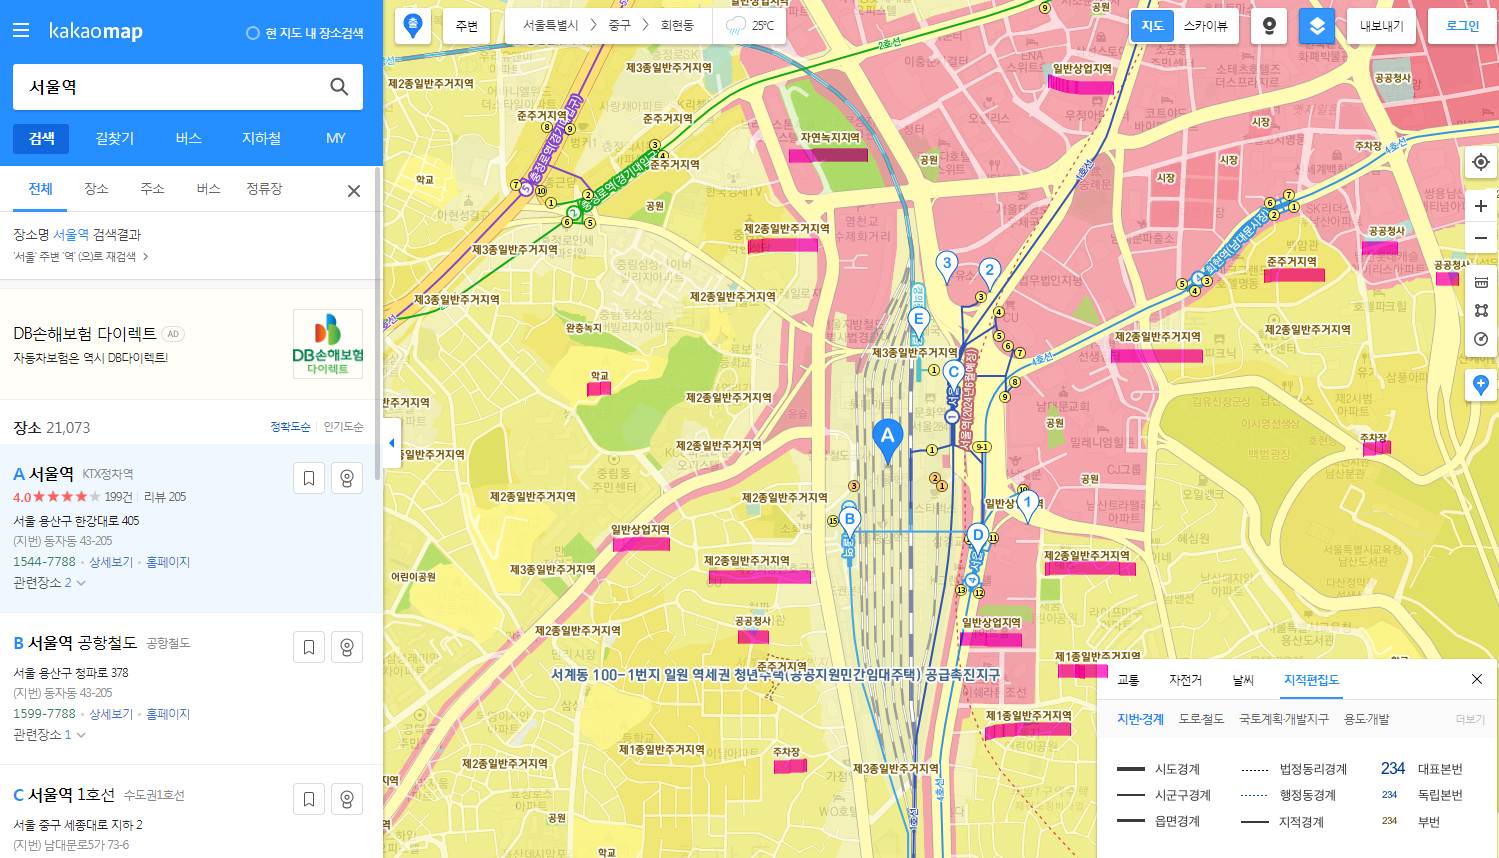Screen dimensions: 1499x858
Task: Show 도로·철도 legend category
Action: tap(1201, 719)
